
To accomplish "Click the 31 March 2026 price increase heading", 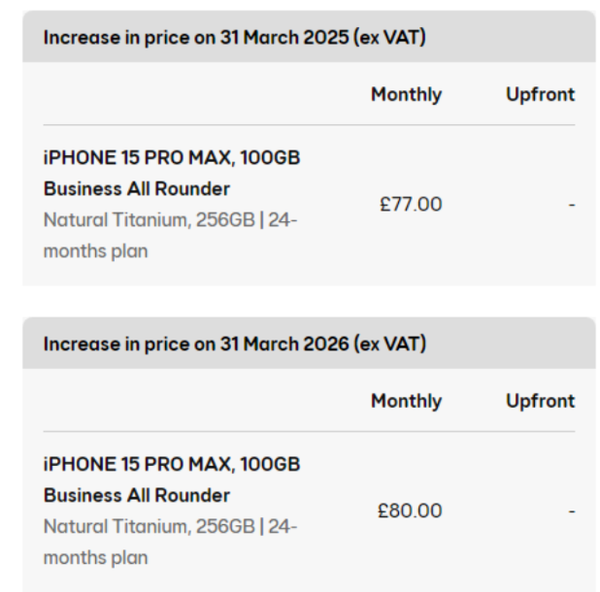I will tap(196, 344).
